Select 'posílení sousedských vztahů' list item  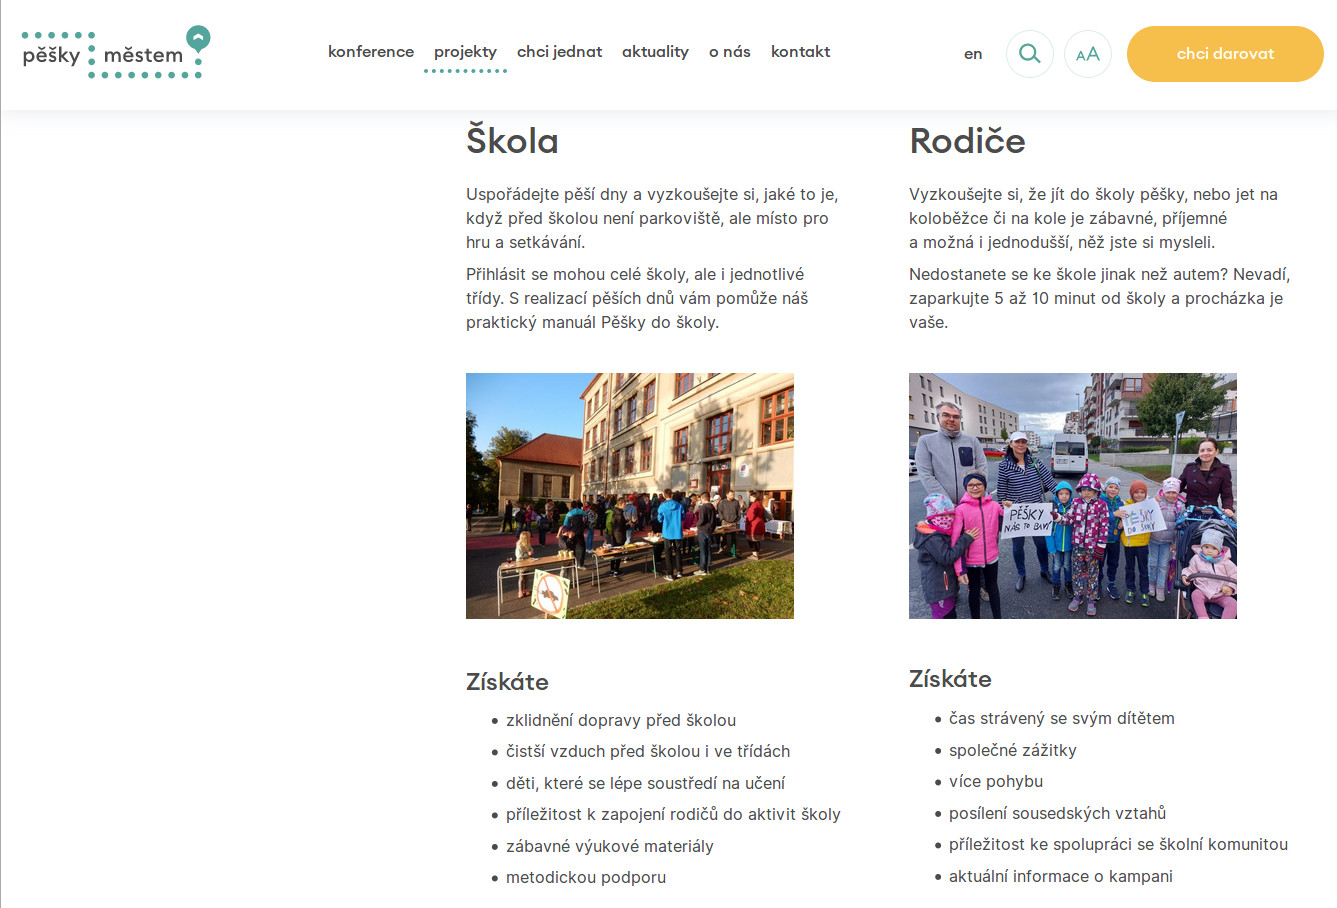(1058, 813)
